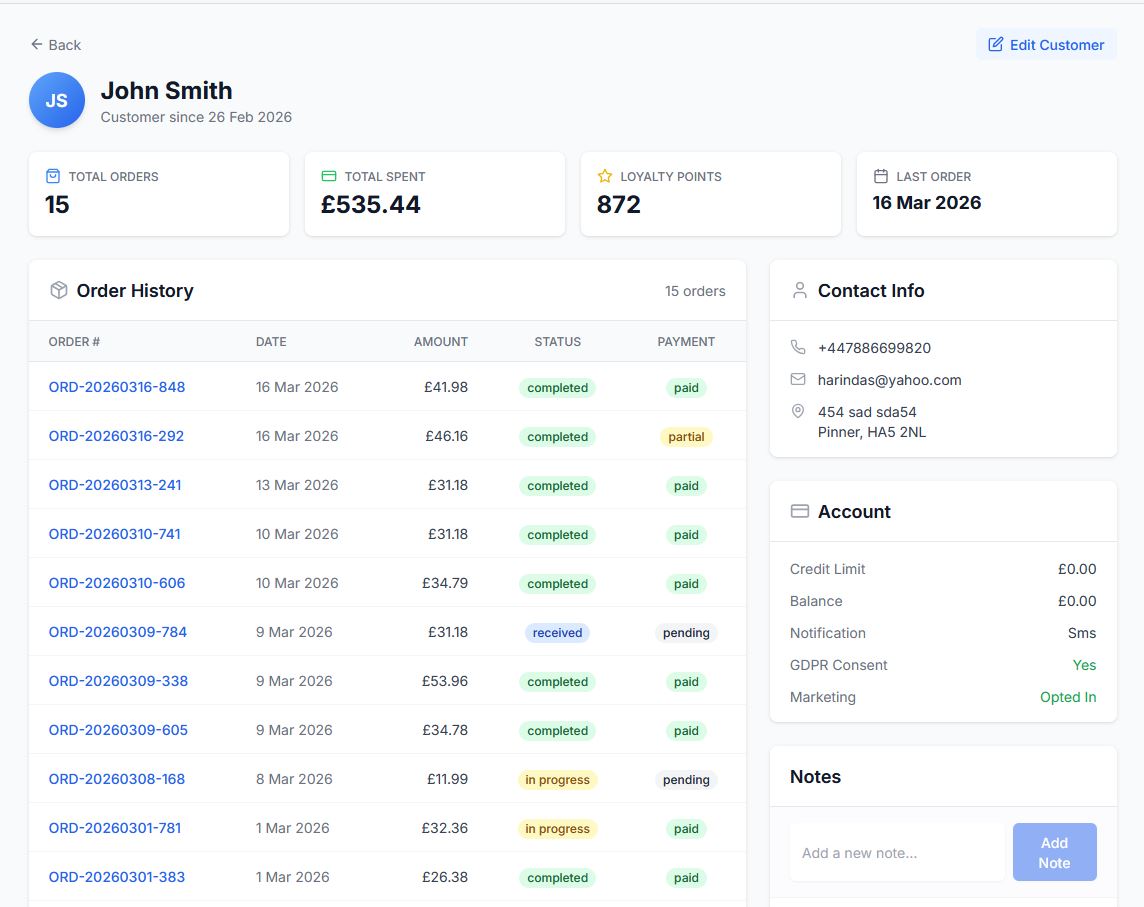Click the Order History box icon
This screenshot has width=1144, height=907.
coord(58,290)
